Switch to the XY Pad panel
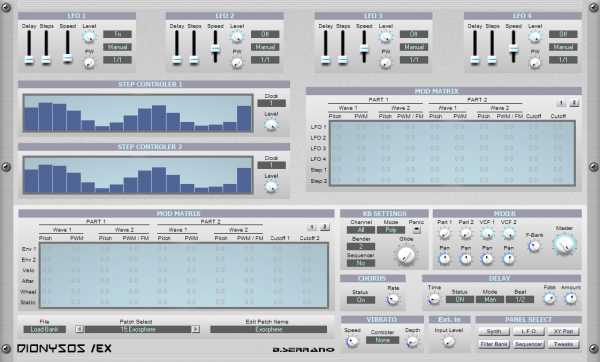Viewport: 600px width, 362px height. [x=563, y=331]
